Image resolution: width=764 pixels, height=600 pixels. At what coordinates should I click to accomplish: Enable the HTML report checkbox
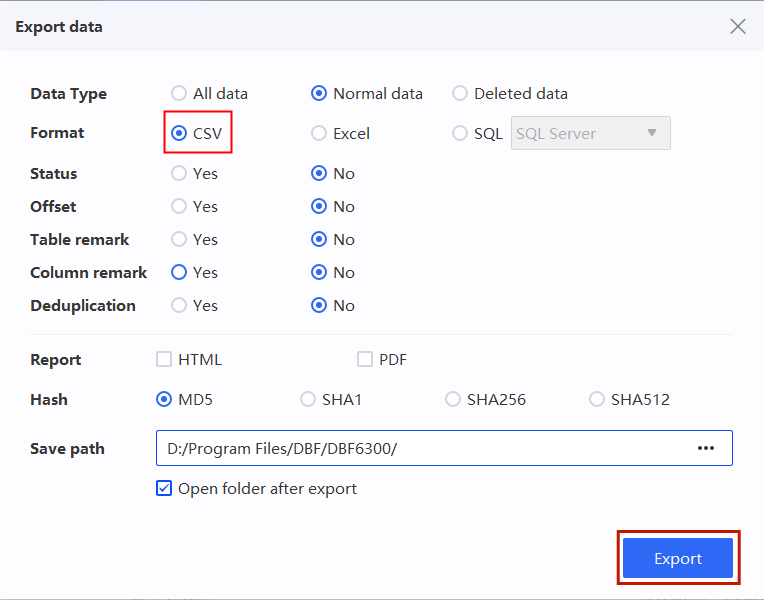[x=164, y=359]
